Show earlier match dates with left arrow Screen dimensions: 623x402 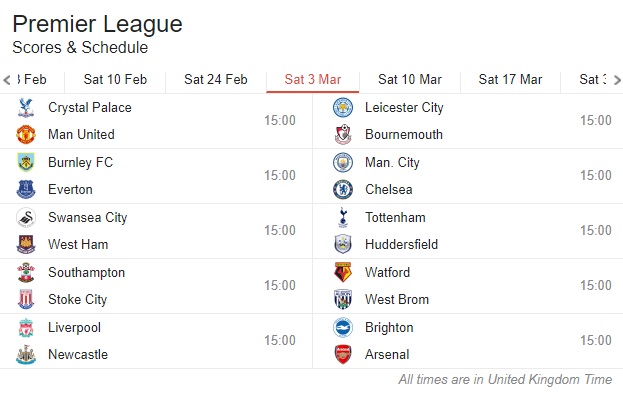coord(7,80)
